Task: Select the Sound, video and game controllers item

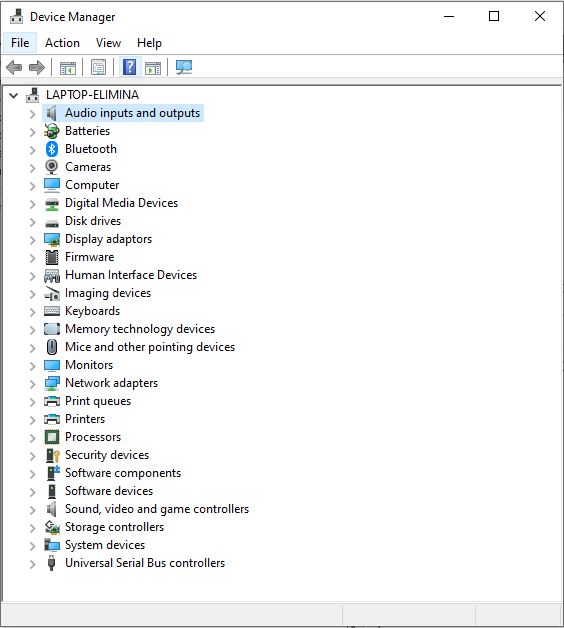Action: [157, 509]
